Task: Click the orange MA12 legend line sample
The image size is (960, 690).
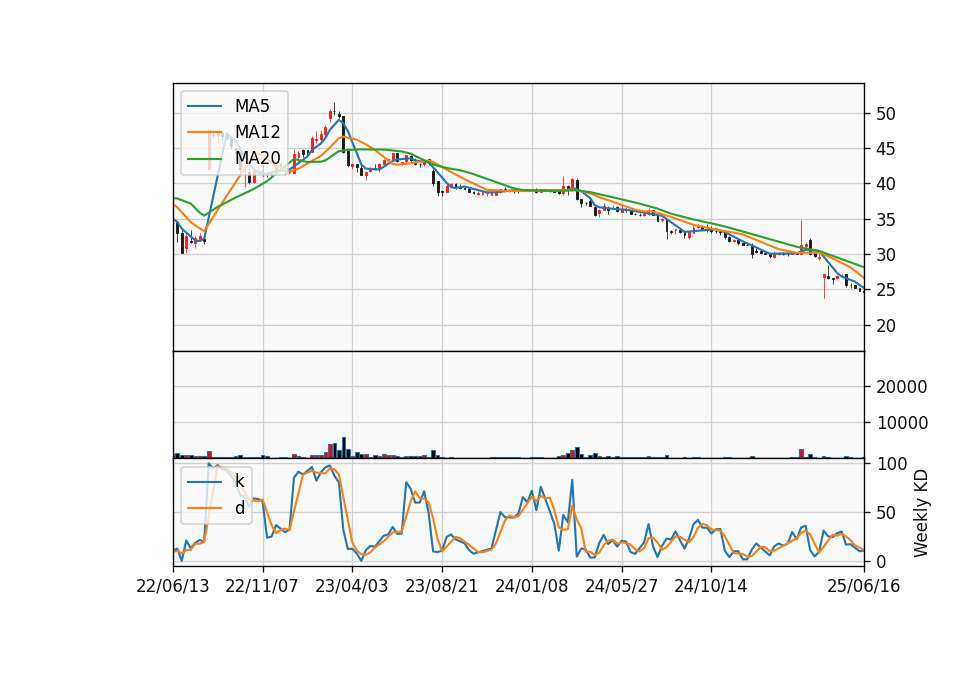Action: point(204,132)
